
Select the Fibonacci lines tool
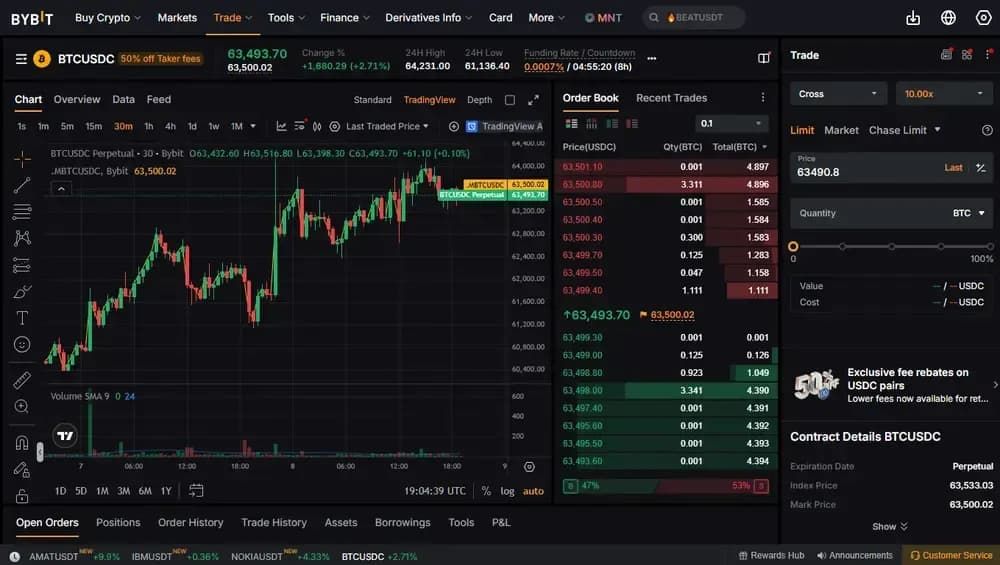pyautogui.click(x=22, y=212)
